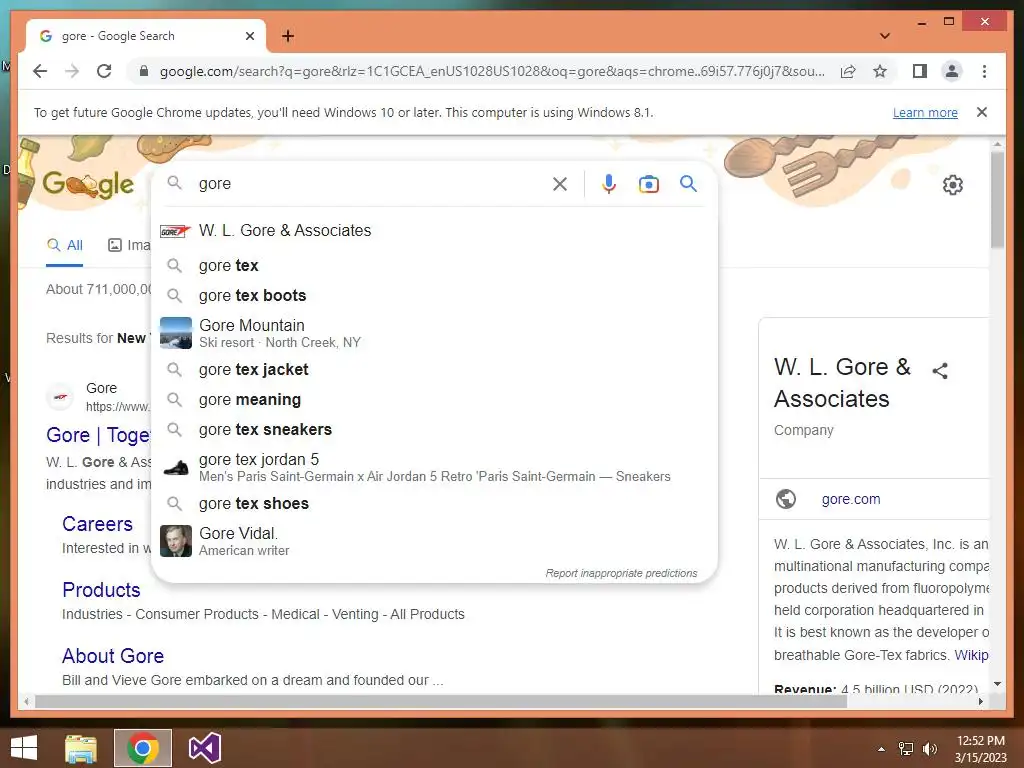This screenshot has height=768, width=1024.
Task: Pick "gore tex jacket" suggestion
Action: tap(434, 370)
